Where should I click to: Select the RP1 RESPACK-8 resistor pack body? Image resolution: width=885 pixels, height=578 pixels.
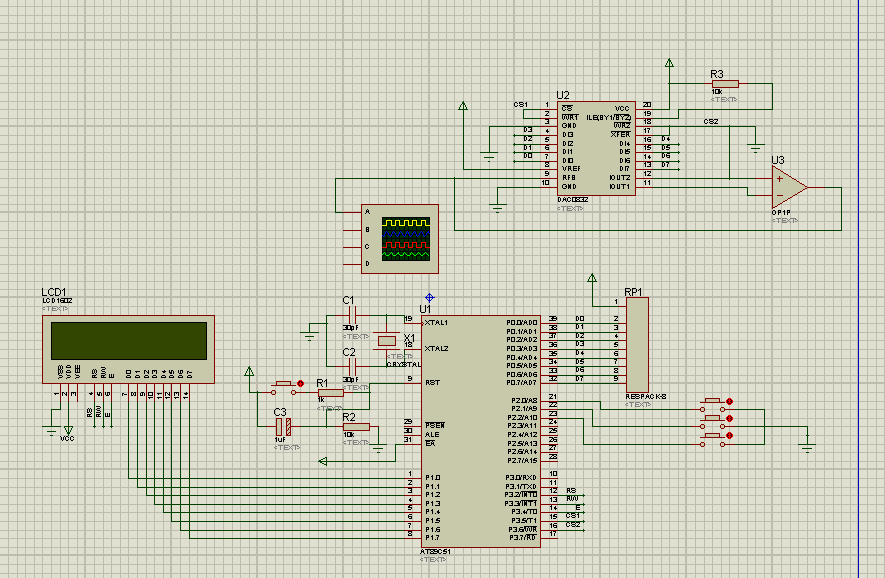click(x=637, y=345)
